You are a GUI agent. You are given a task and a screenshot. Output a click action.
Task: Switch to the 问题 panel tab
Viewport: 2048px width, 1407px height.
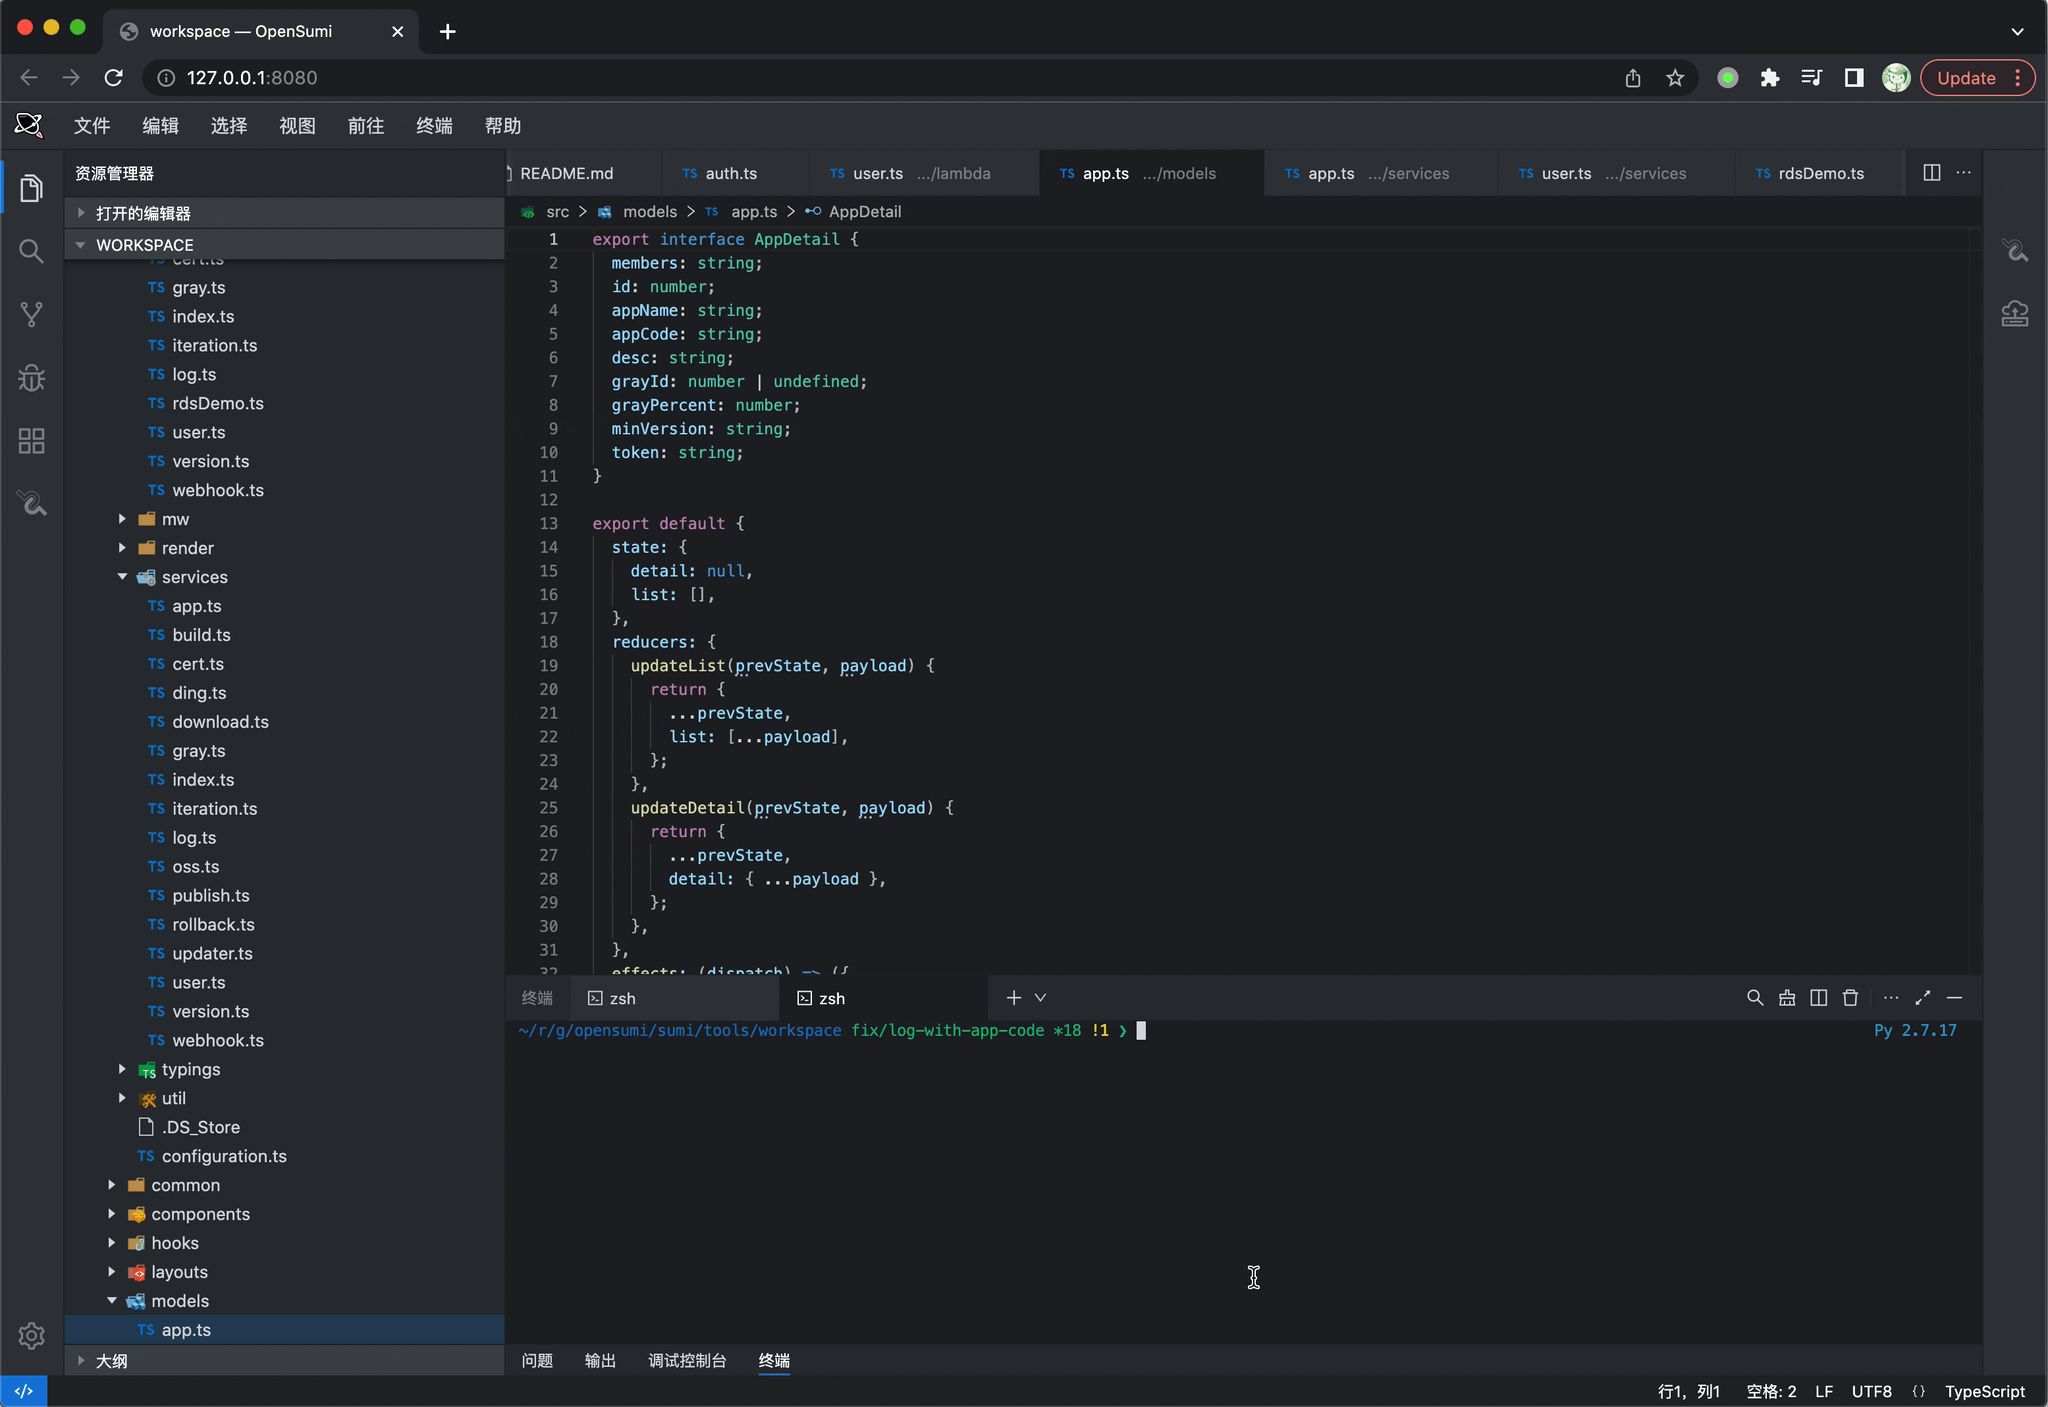click(x=537, y=1361)
